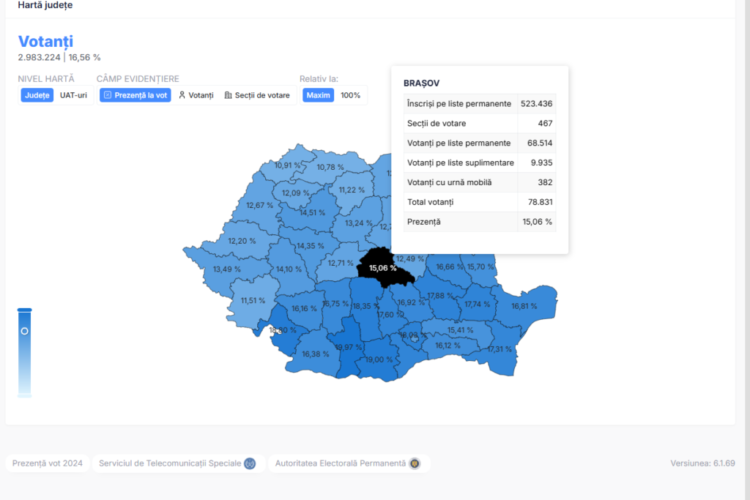This screenshot has width=750, height=500.
Task: Select the county showing 13,49 %
Action: tap(227, 269)
